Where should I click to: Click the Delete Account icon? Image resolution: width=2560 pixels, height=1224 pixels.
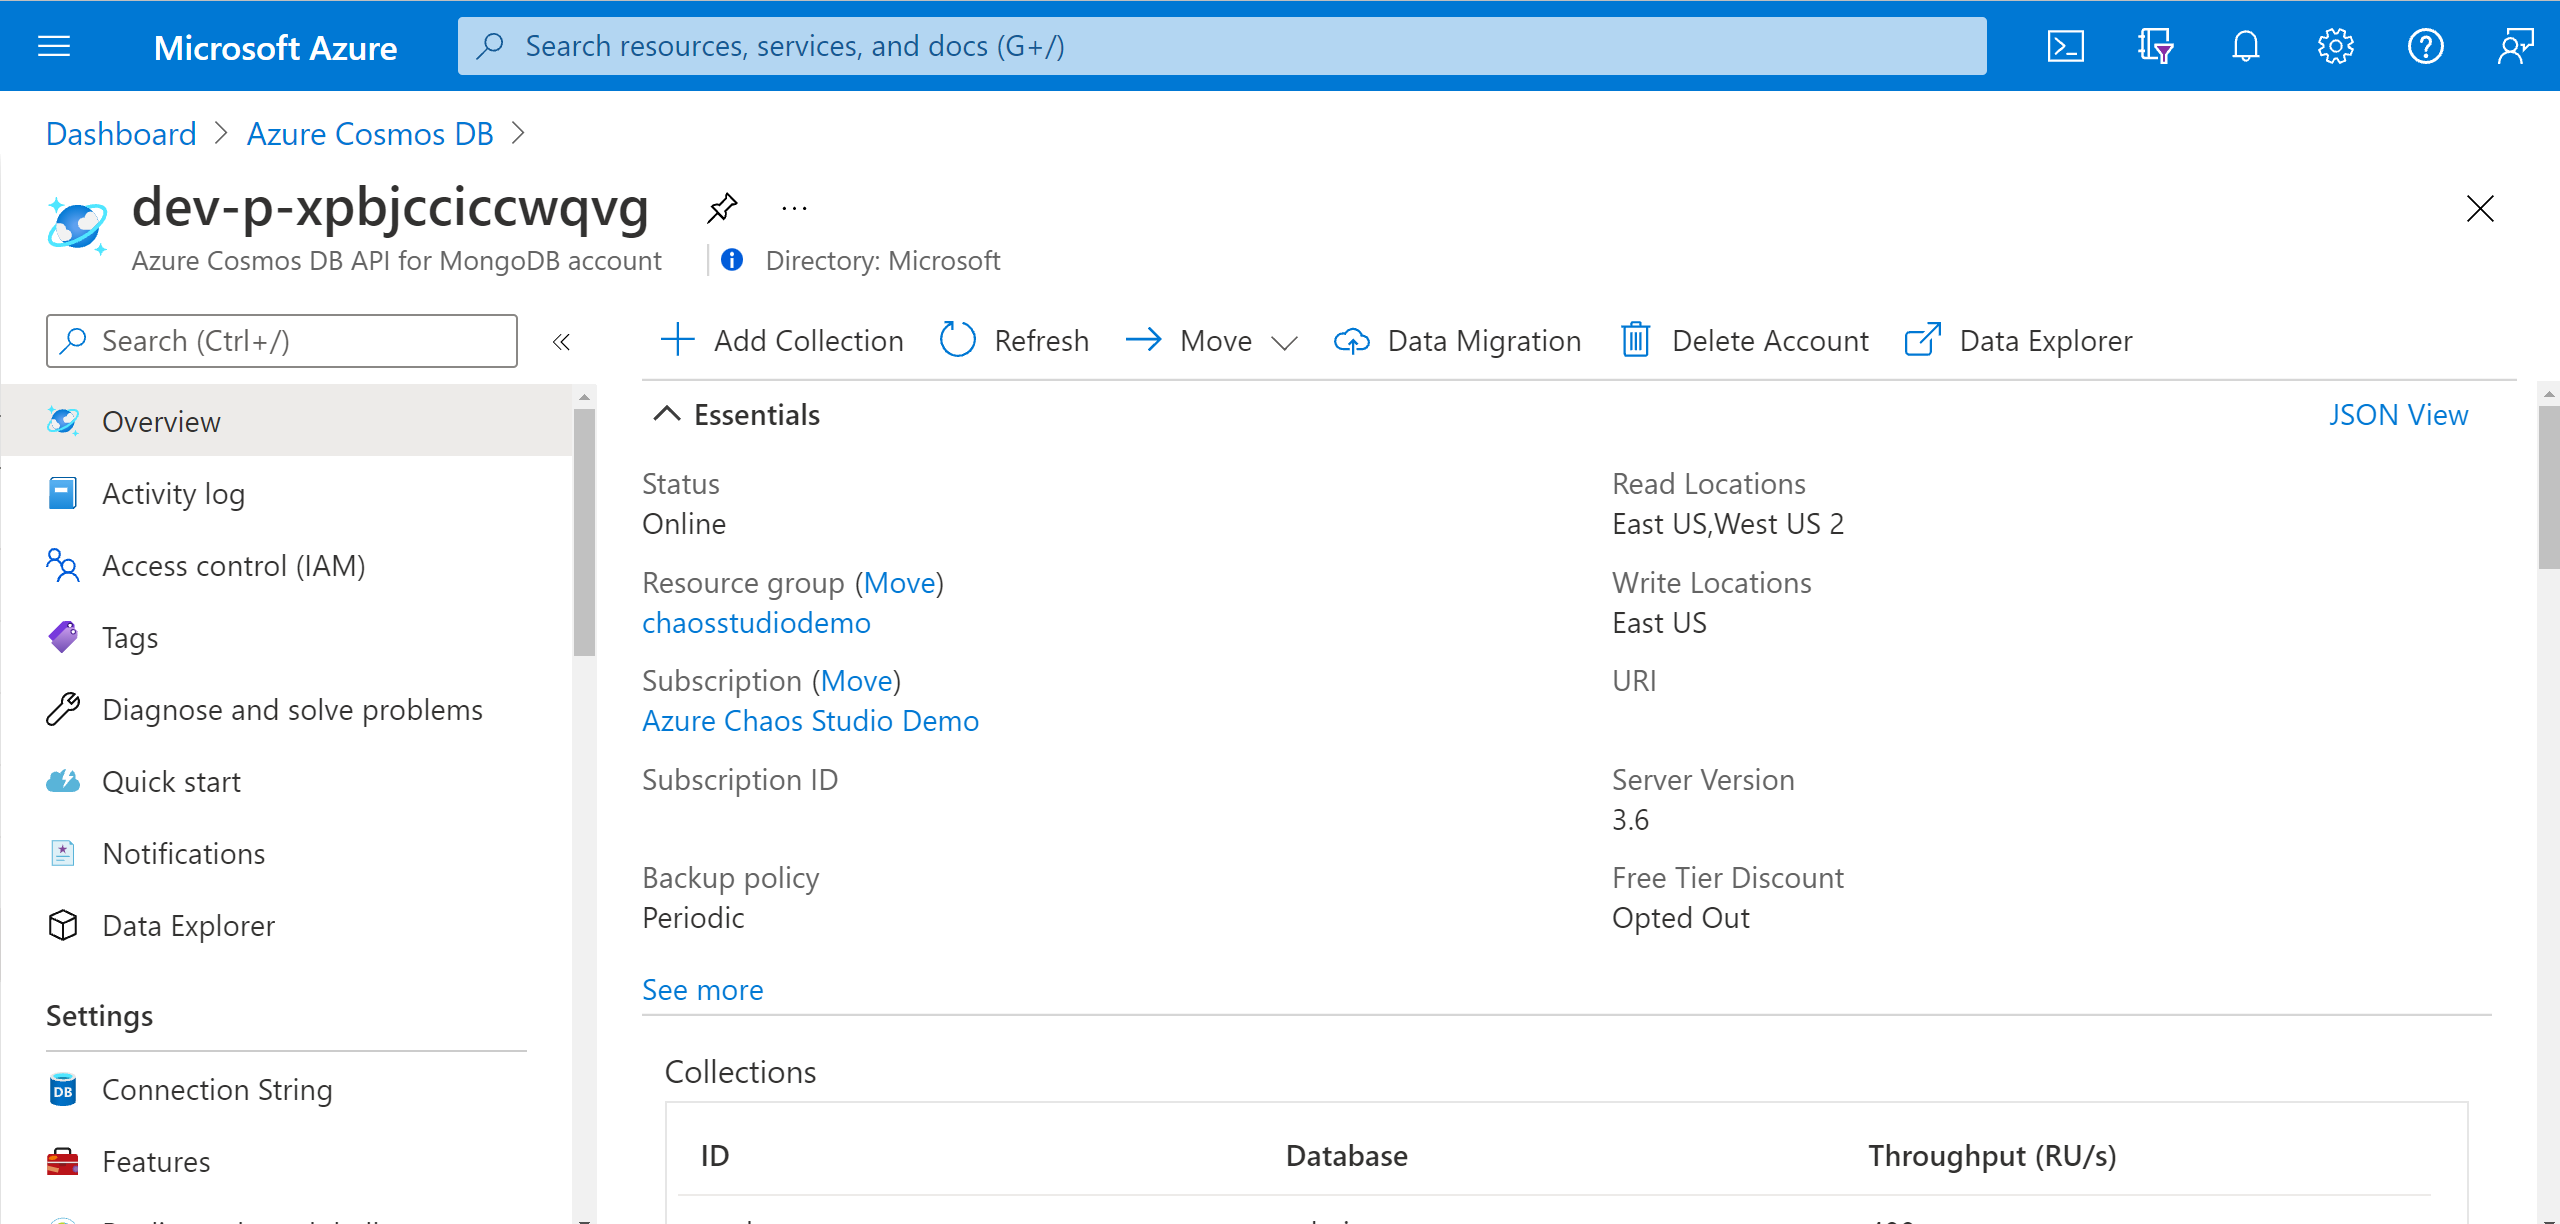(x=1634, y=339)
